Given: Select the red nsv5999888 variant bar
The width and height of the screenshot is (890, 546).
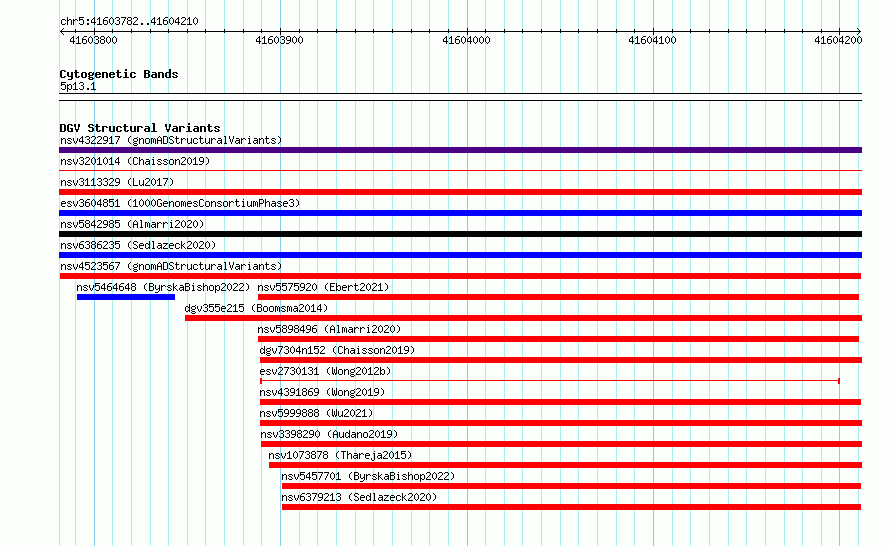Looking at the screenshot, I should (x=561, y=423).
